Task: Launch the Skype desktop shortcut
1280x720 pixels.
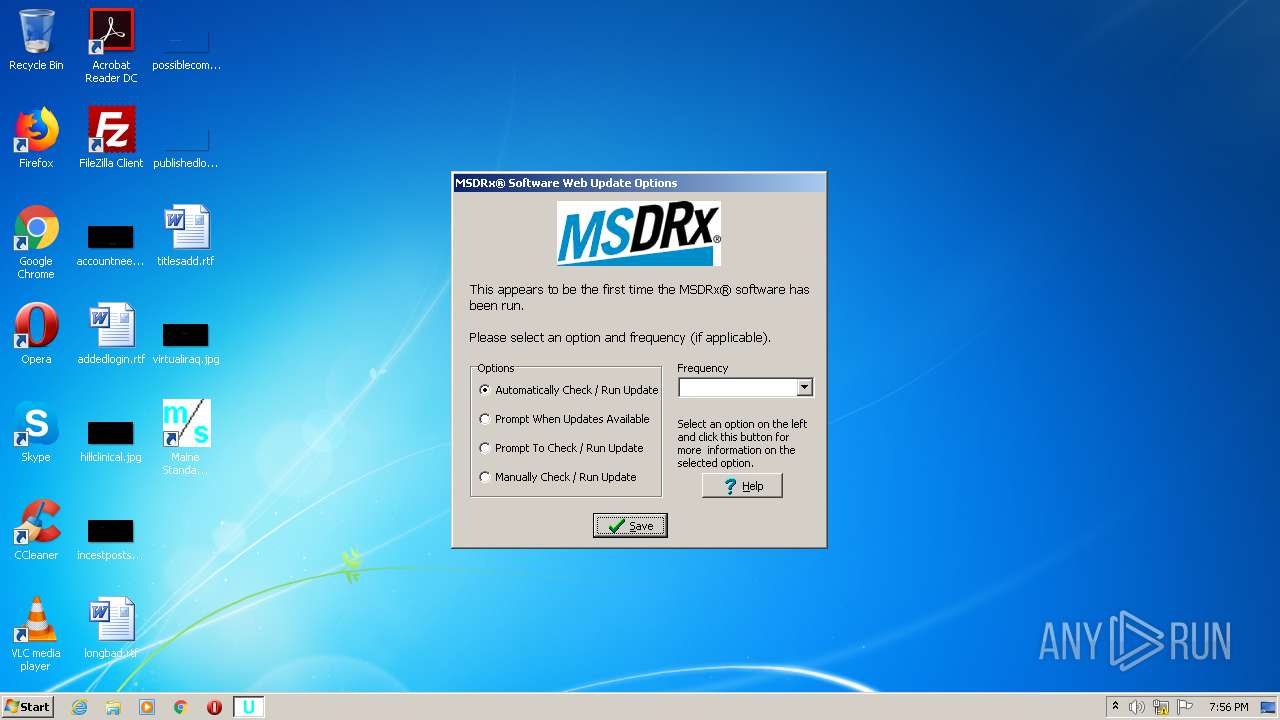Action: click(x=36, y=432)
